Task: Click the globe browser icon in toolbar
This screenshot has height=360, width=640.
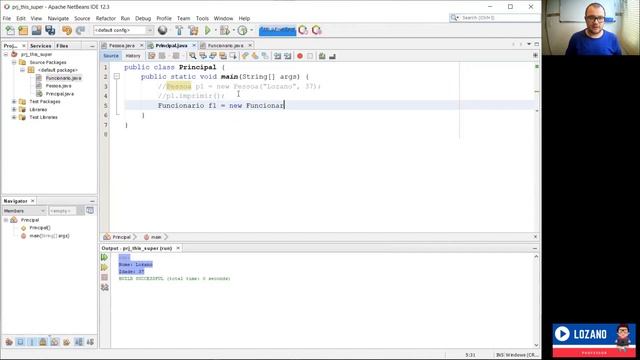Action: [x=162, y=30]
